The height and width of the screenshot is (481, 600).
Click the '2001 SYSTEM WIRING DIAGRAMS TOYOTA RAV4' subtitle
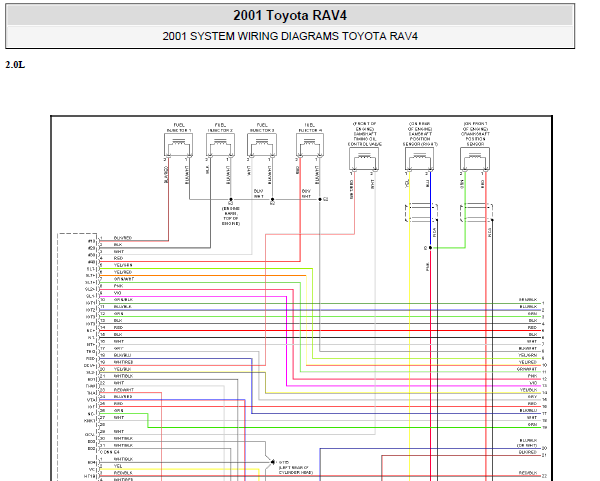[290, 36]
